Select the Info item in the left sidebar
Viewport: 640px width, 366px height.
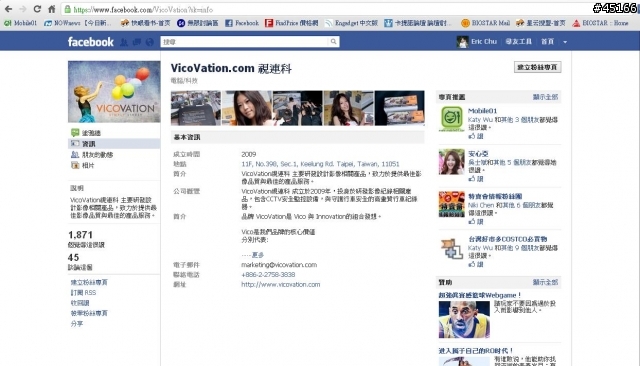[114, 144]
